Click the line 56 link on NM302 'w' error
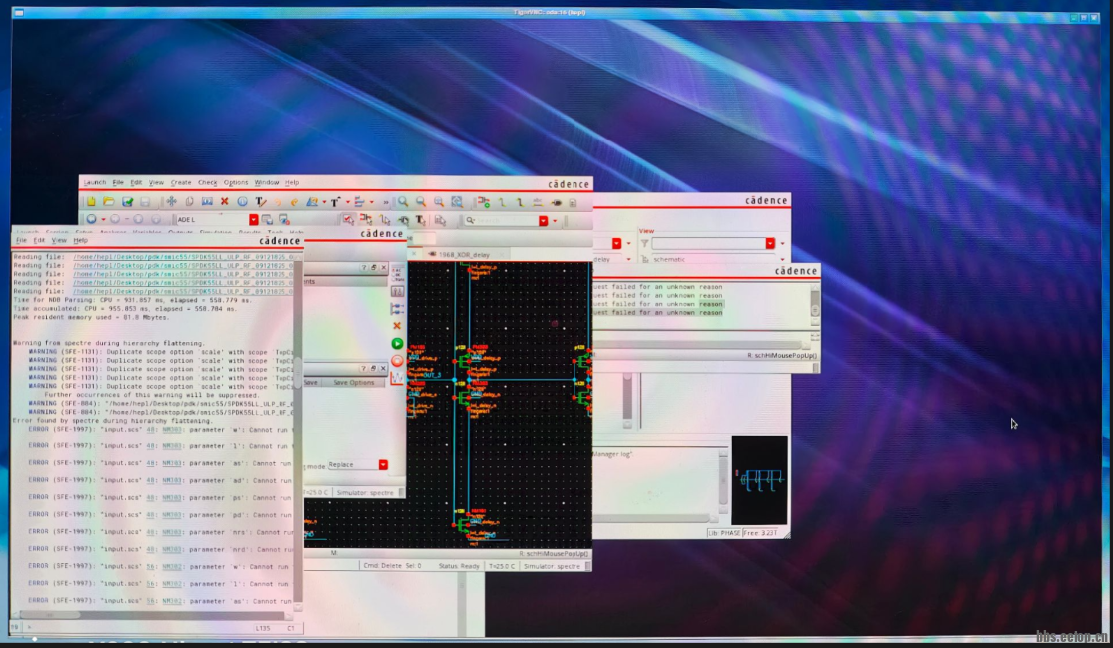The height and width of the screenshot is (648, 1113). (150, 566)
